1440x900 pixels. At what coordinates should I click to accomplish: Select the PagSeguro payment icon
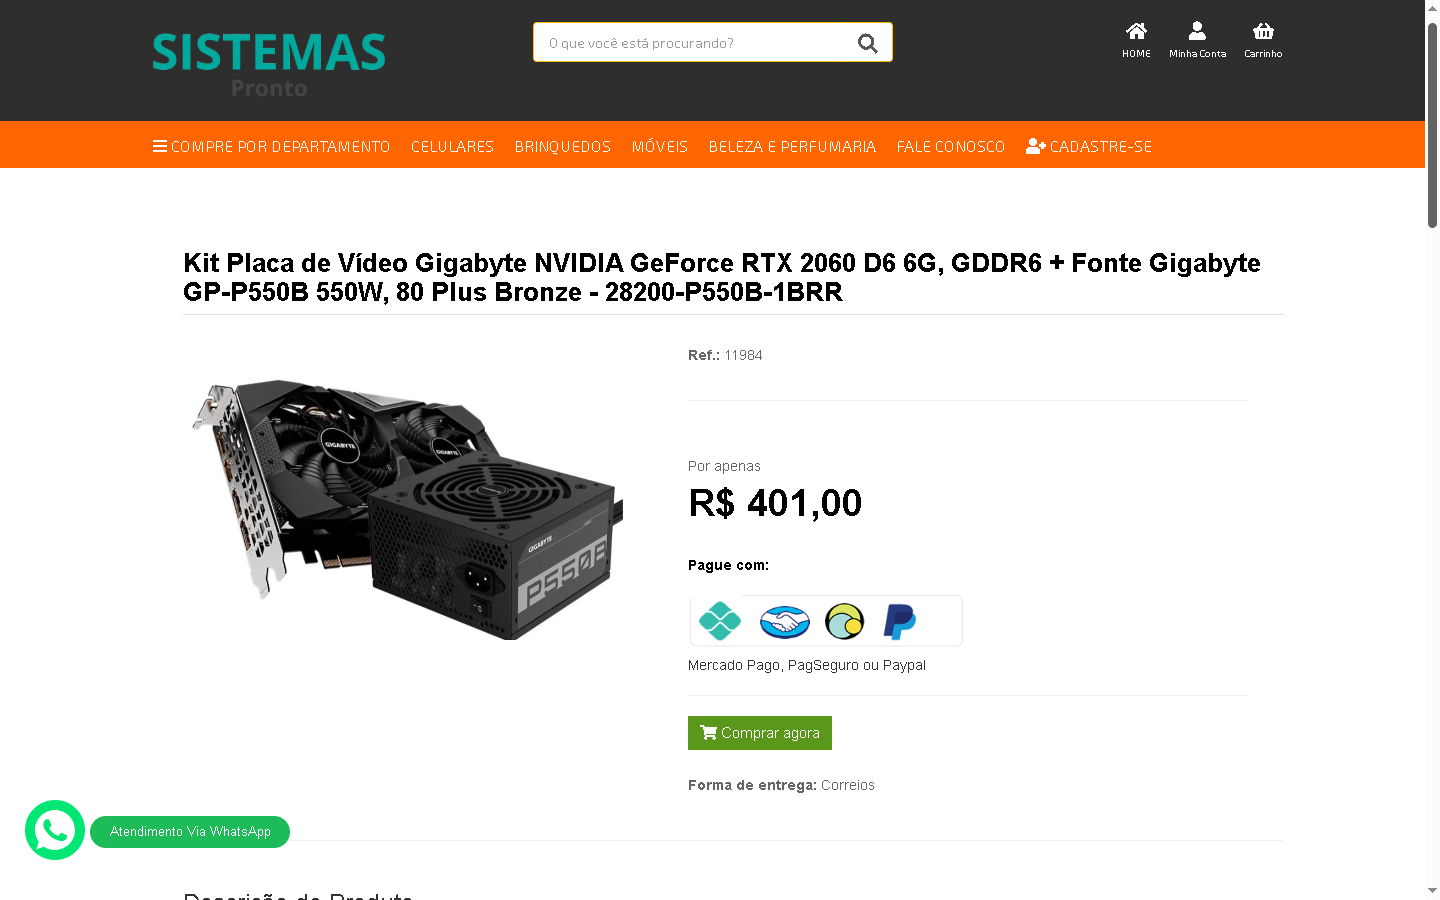tap(845, 621)
